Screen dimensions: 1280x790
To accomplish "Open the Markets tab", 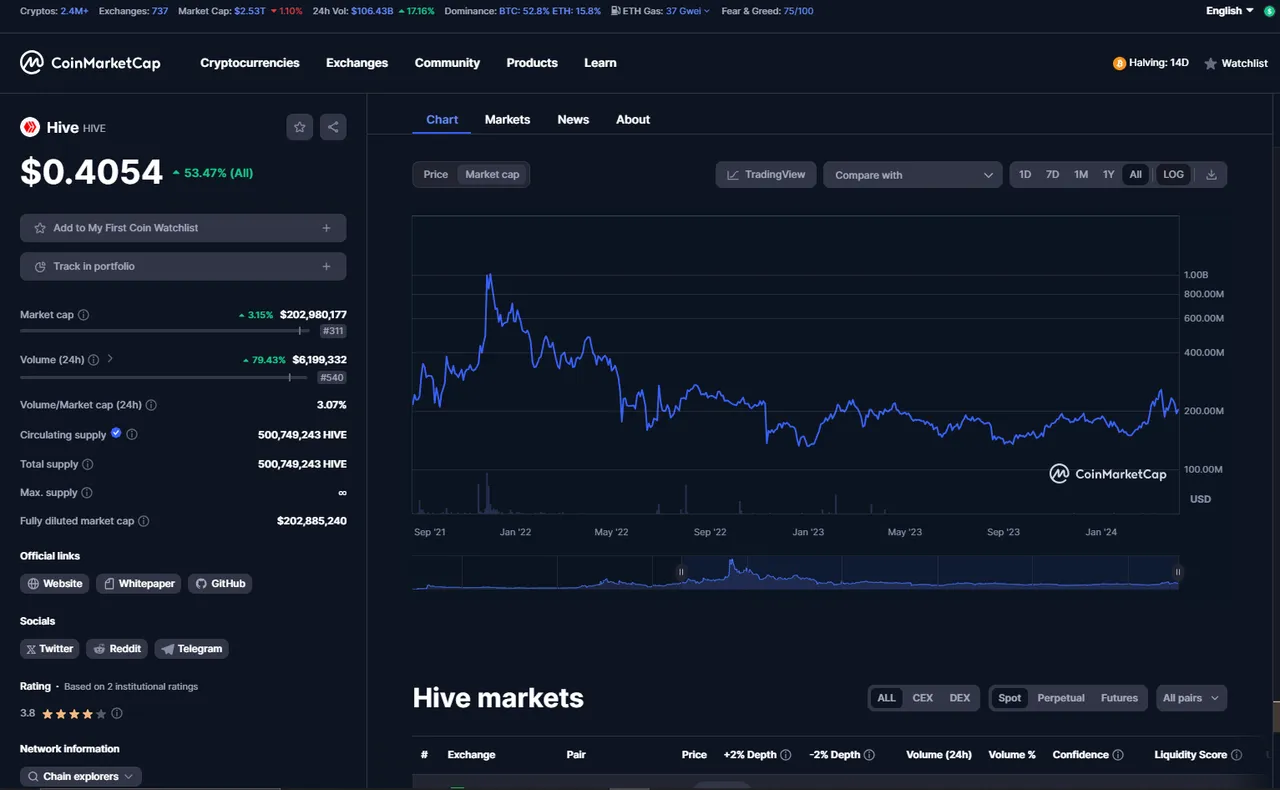I will 507,119.
